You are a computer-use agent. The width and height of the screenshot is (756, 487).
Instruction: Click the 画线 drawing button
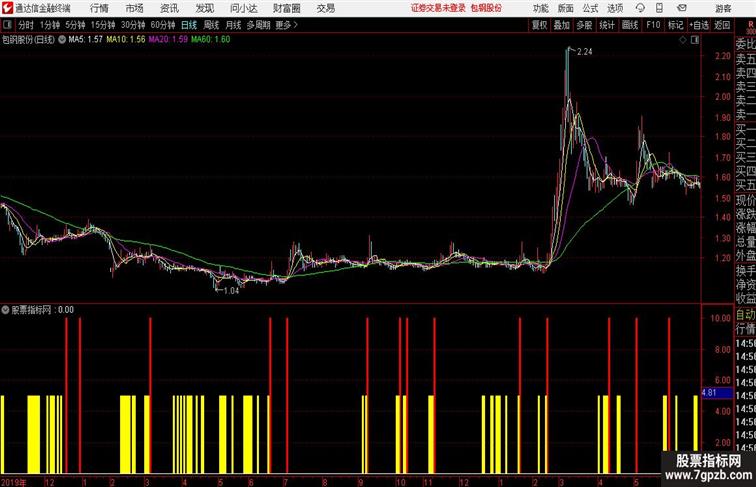click(630, 25)
